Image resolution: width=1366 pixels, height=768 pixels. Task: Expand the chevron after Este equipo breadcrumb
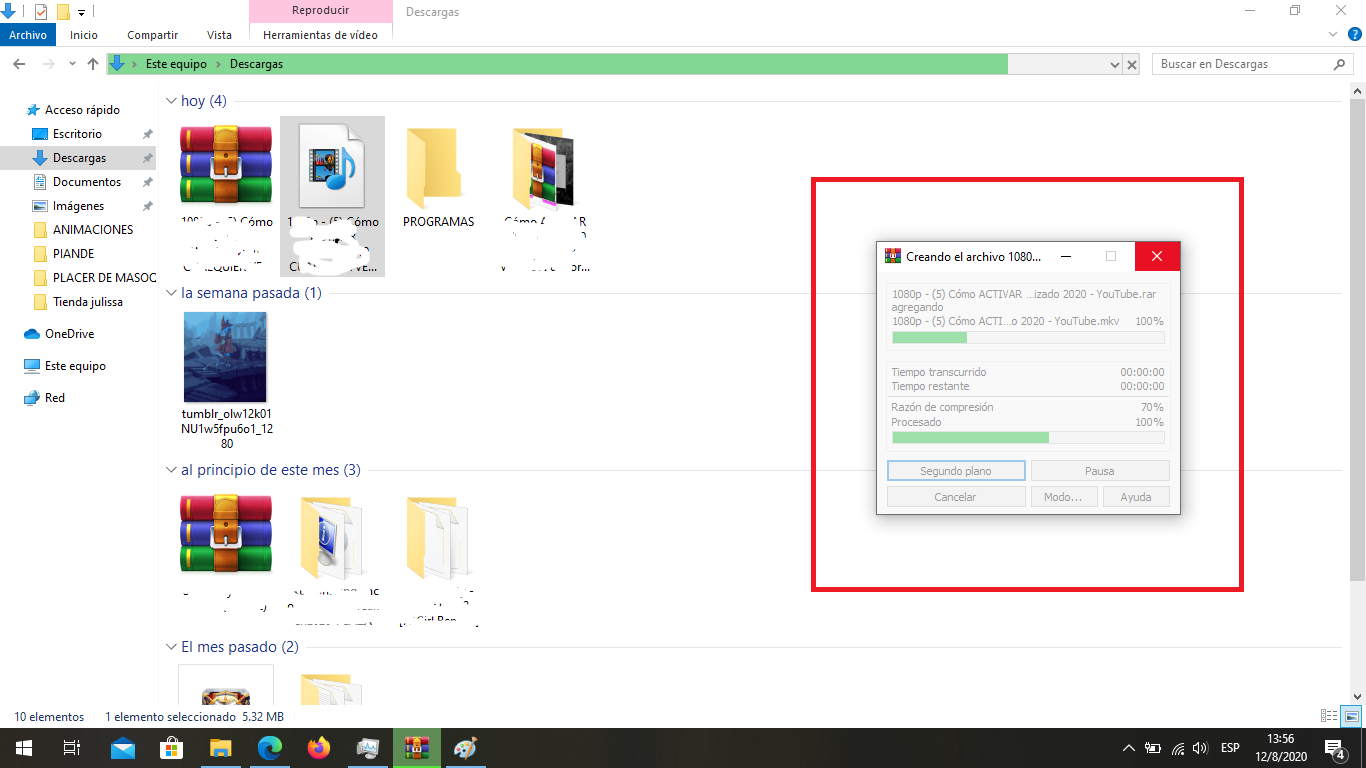click(218, 64)
